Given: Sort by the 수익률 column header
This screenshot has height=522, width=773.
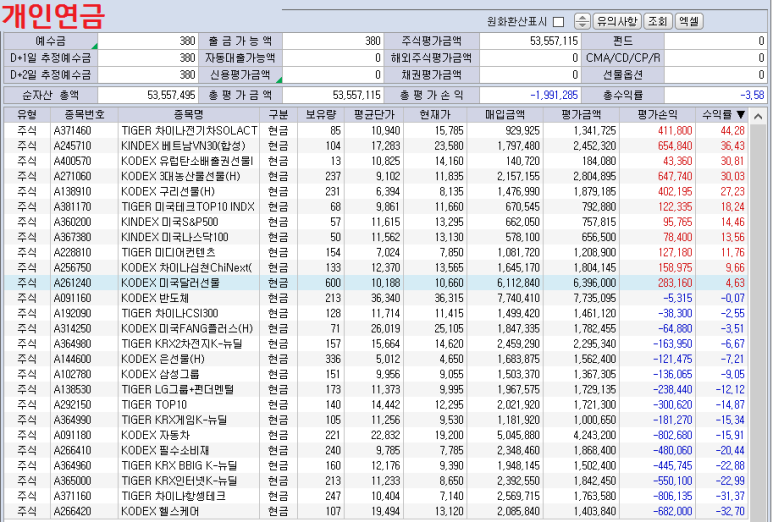Looking at the screenshot, I should click(723, 115).
